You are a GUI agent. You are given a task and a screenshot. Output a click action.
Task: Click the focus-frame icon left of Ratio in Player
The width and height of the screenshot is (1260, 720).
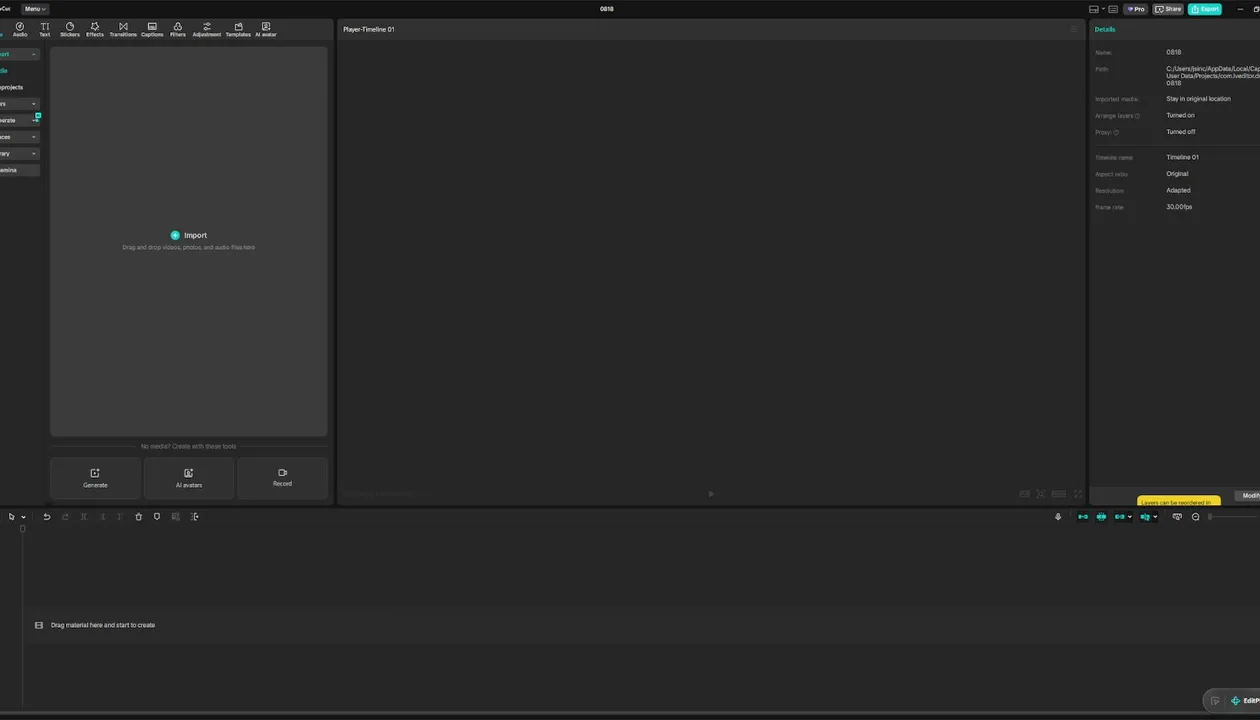pos(1041,494)
